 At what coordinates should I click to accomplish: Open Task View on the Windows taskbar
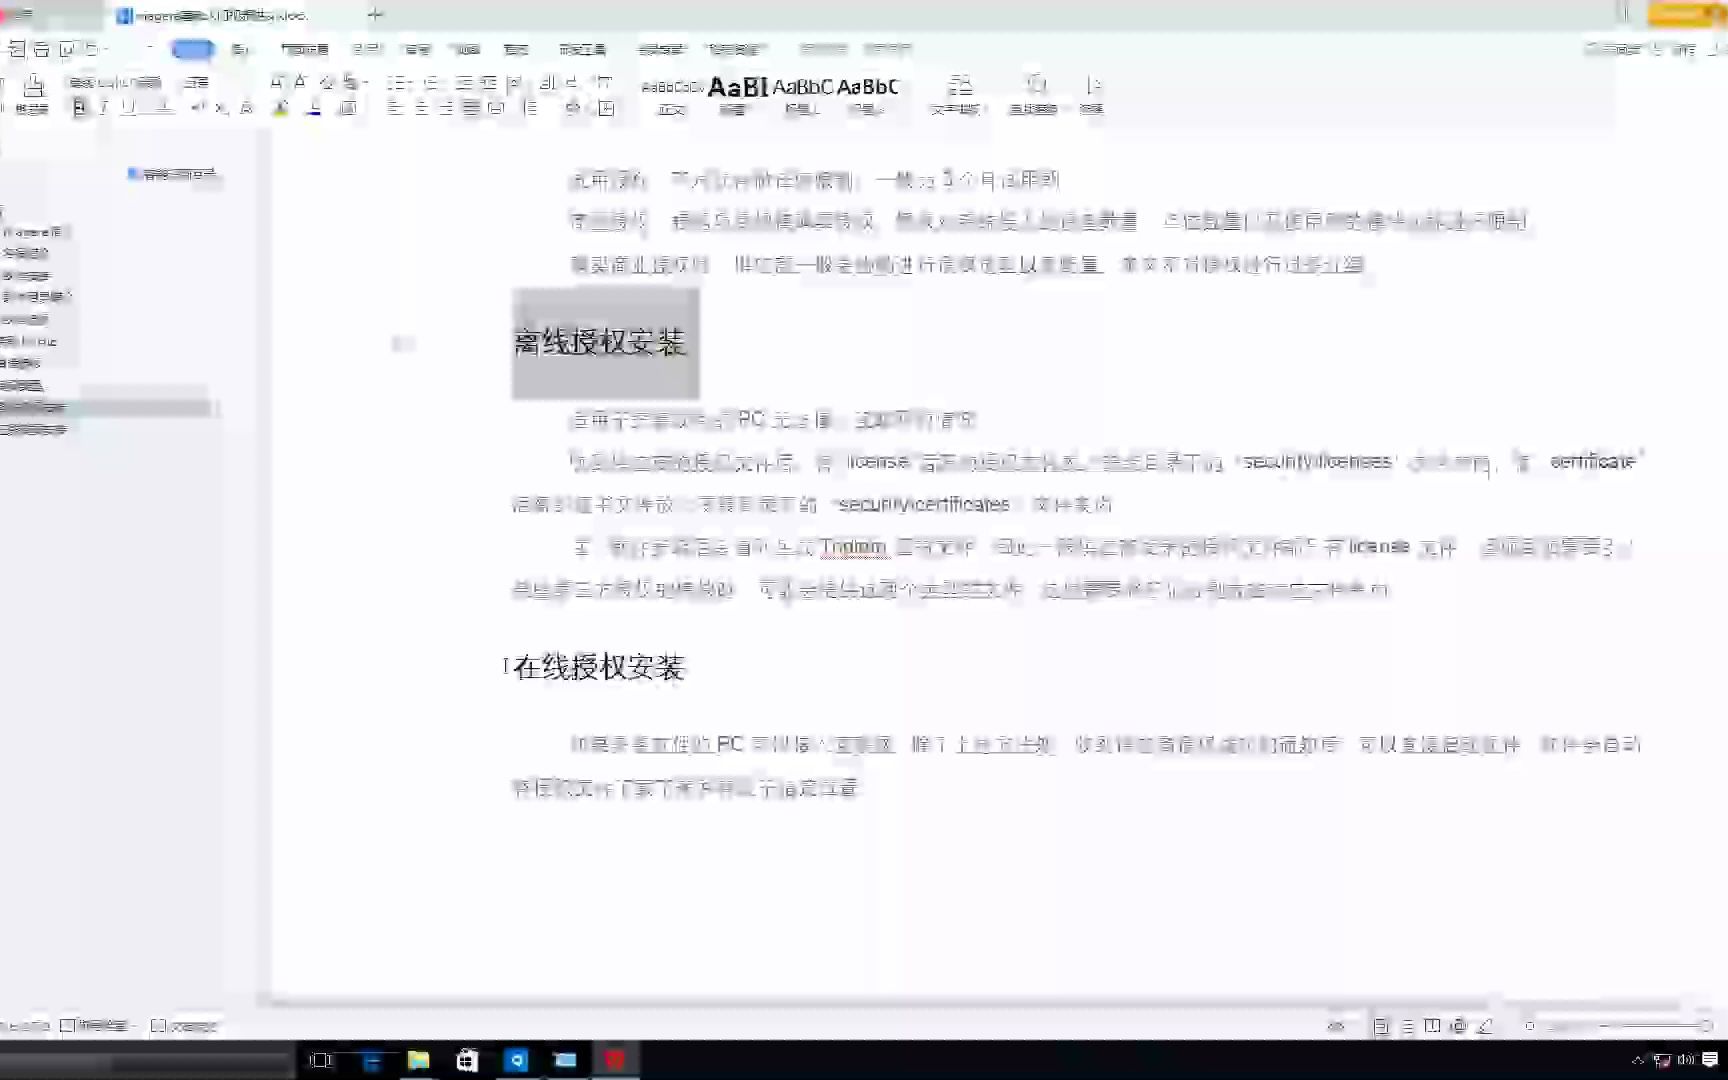coord(321,1060)
